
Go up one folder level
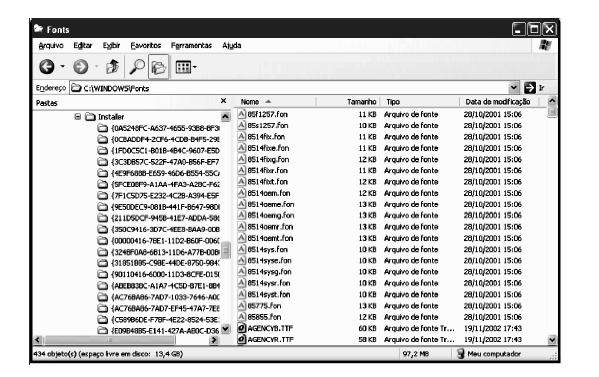point(112,67)
